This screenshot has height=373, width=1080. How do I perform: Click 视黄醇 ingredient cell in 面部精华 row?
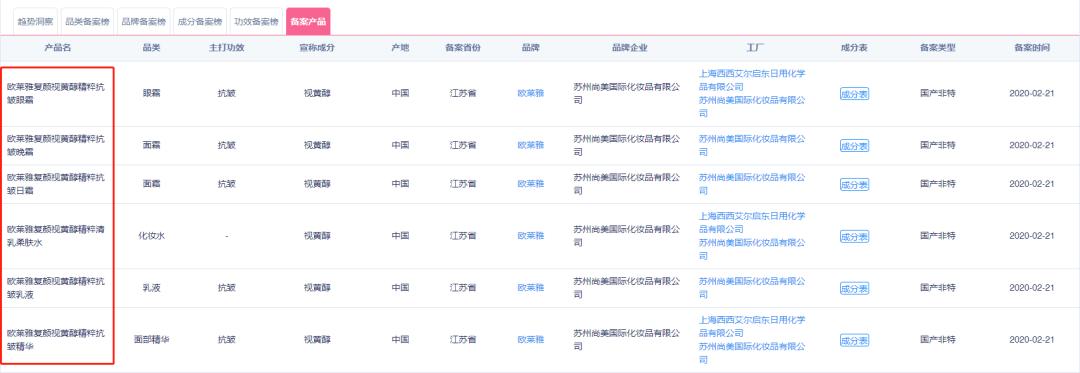317,340
